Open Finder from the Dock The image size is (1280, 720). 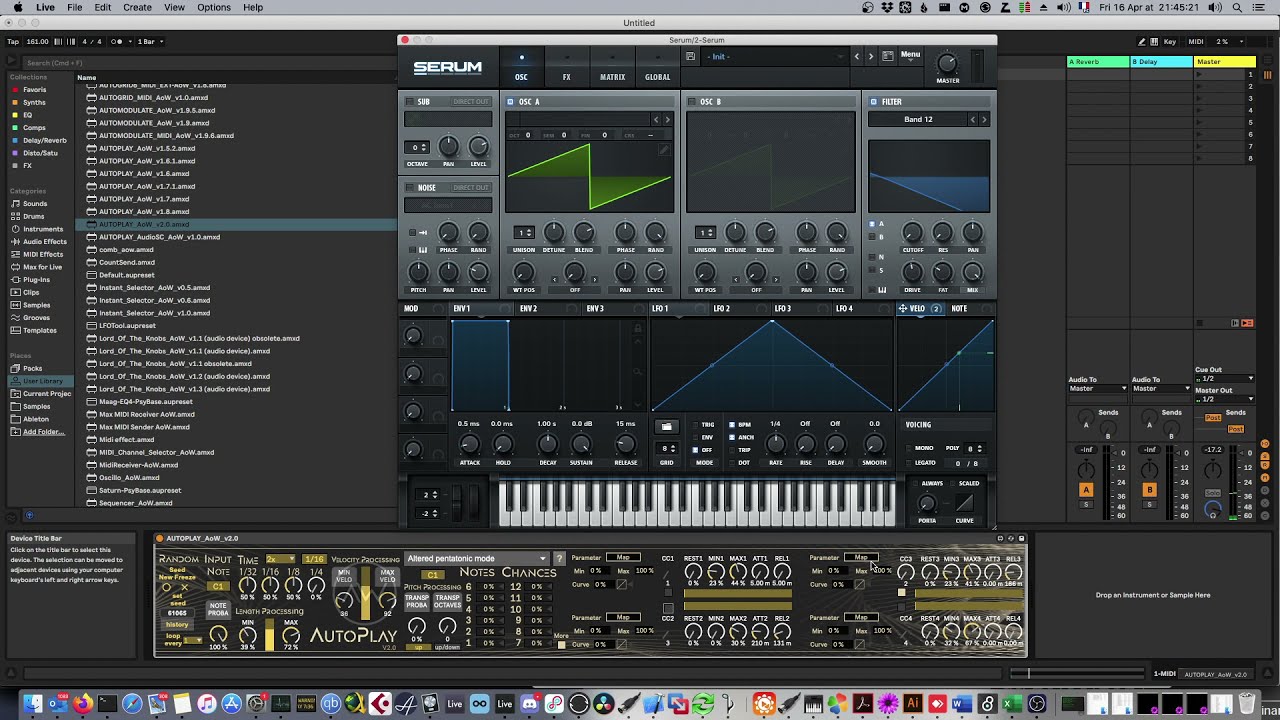click(33, 704)
